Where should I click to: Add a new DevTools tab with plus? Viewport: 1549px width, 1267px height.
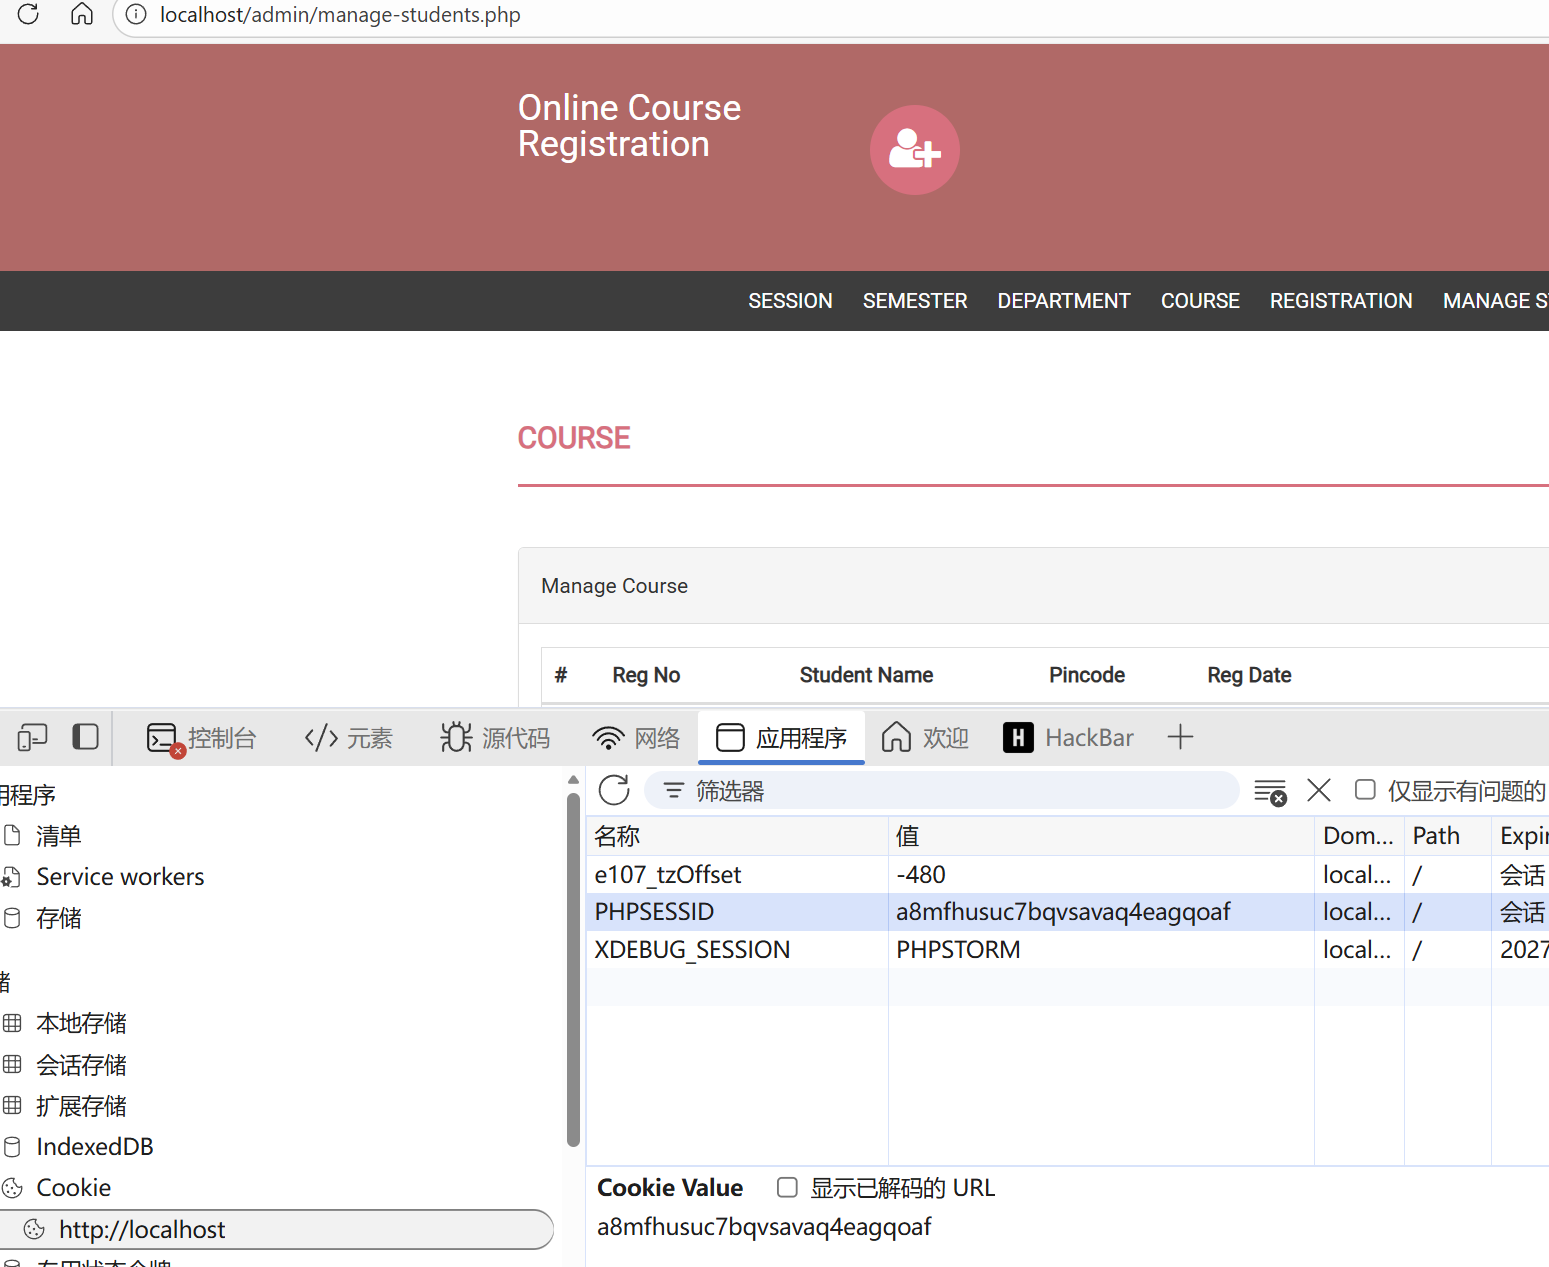(1180, 738)
